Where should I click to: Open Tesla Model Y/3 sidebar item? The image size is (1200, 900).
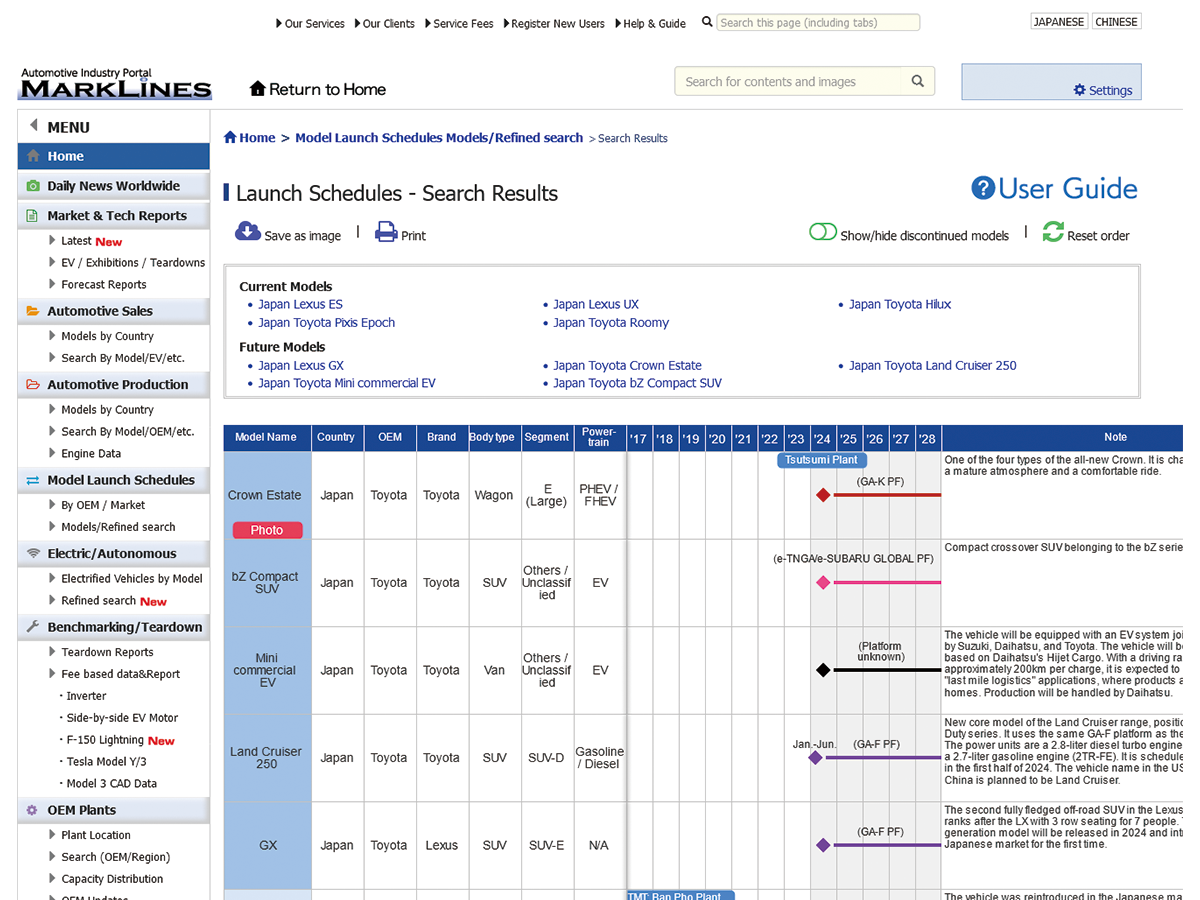click(x=108, y=762)
